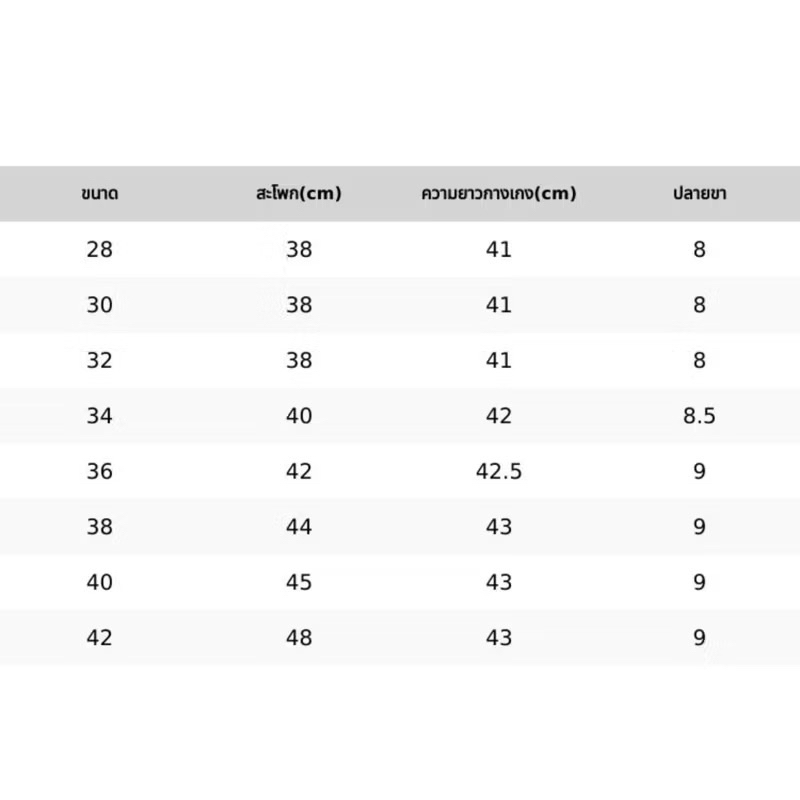The height and width of the screenshot is (800, 800).
Task: Select size 36 row label
Action: pos(99,471)
